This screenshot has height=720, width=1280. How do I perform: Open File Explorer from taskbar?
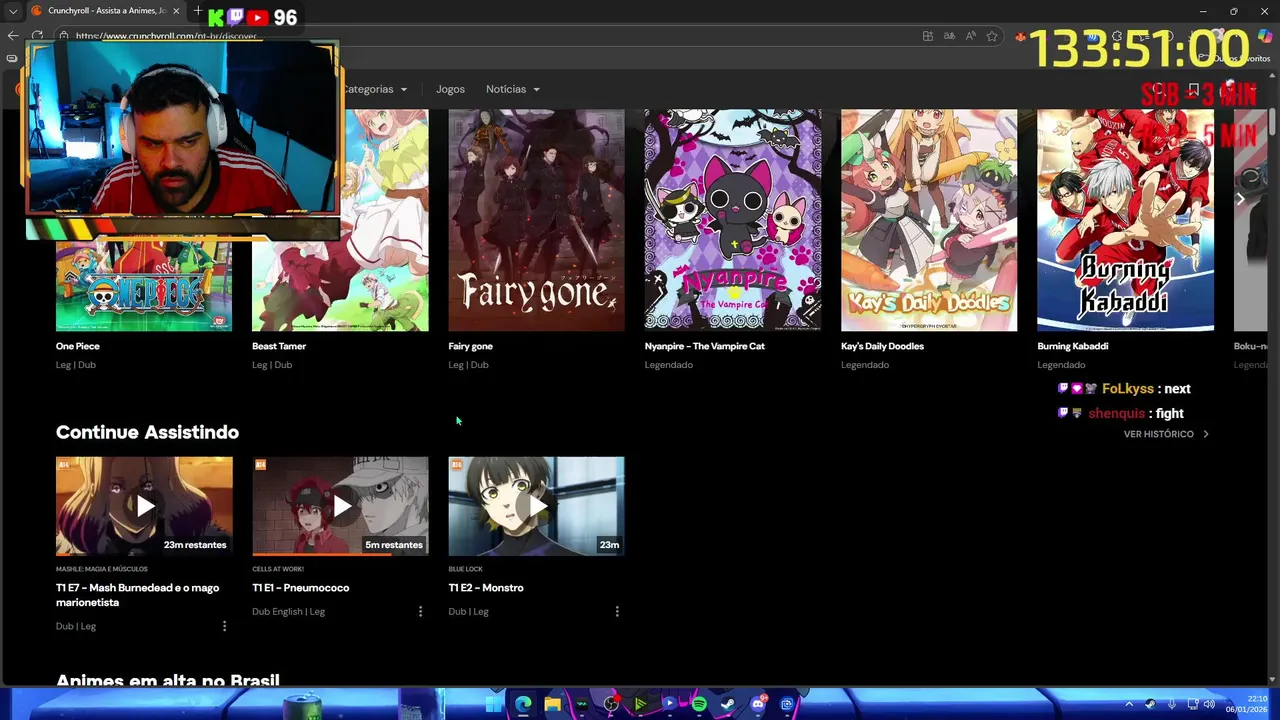(552, 704)
